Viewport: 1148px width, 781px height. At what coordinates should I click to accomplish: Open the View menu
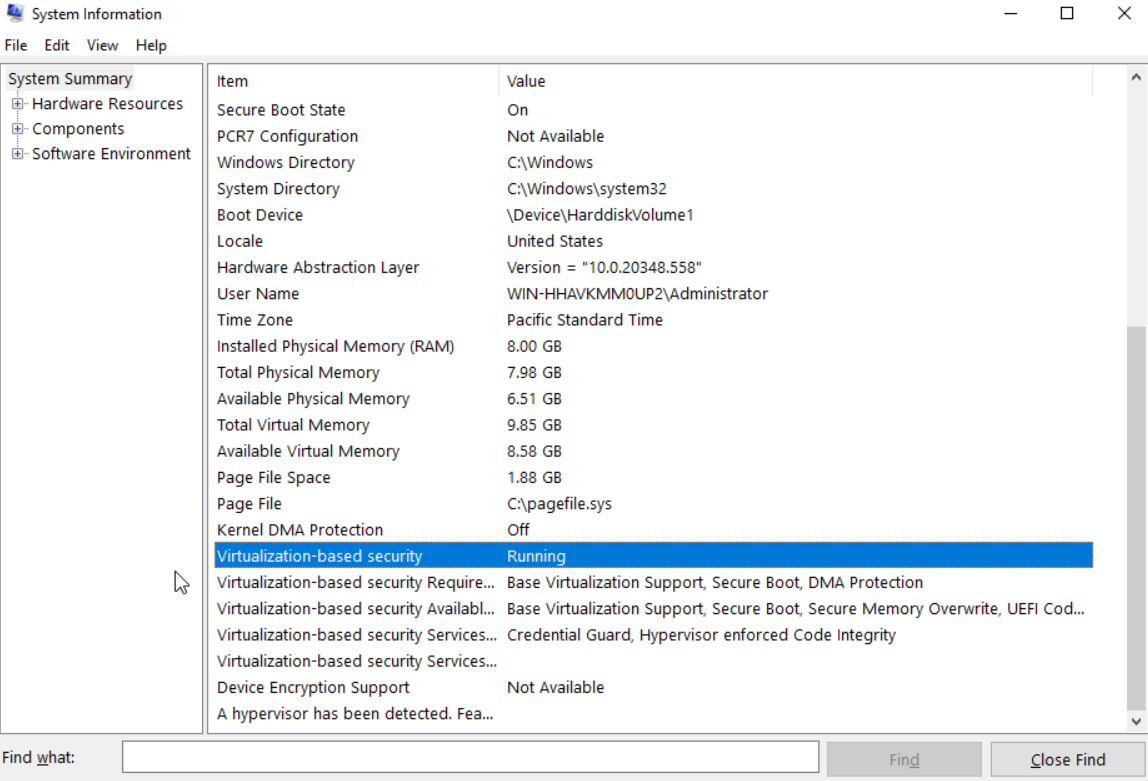[x=102, y=45]
